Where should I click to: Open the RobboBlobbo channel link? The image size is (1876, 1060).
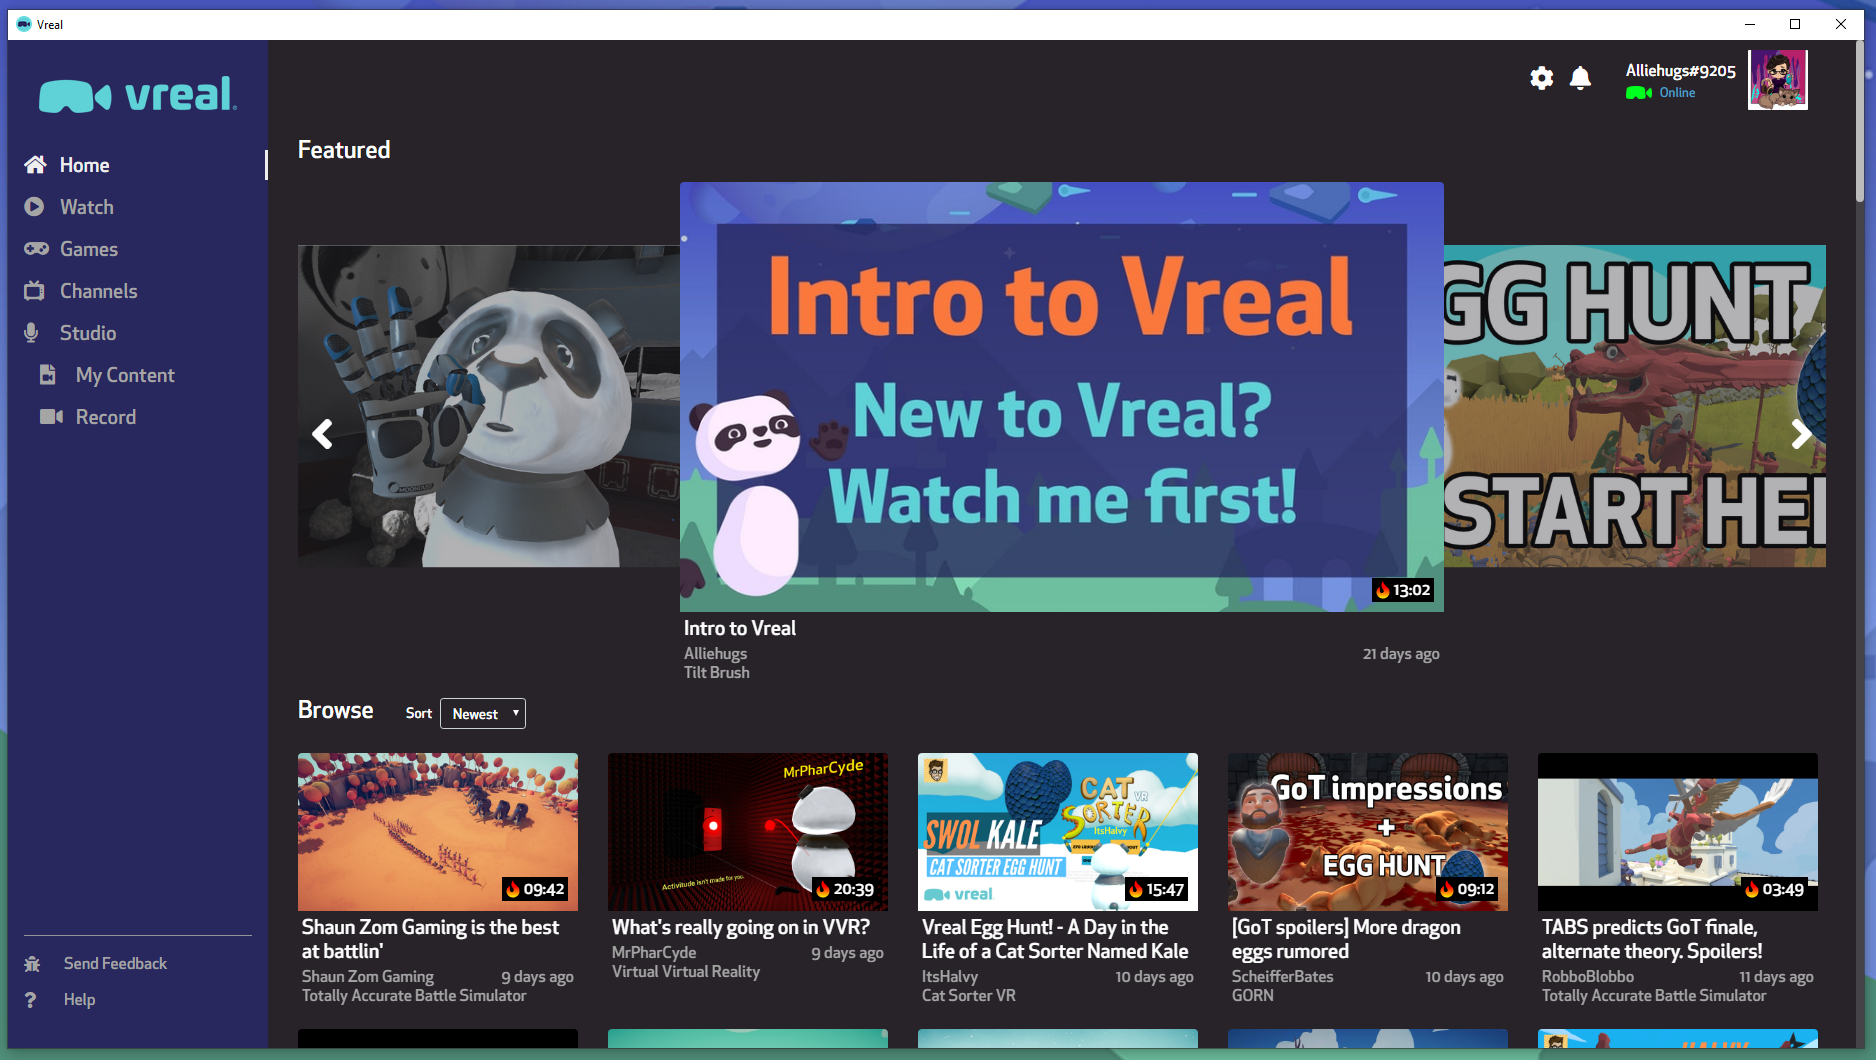pos(1588,976)
